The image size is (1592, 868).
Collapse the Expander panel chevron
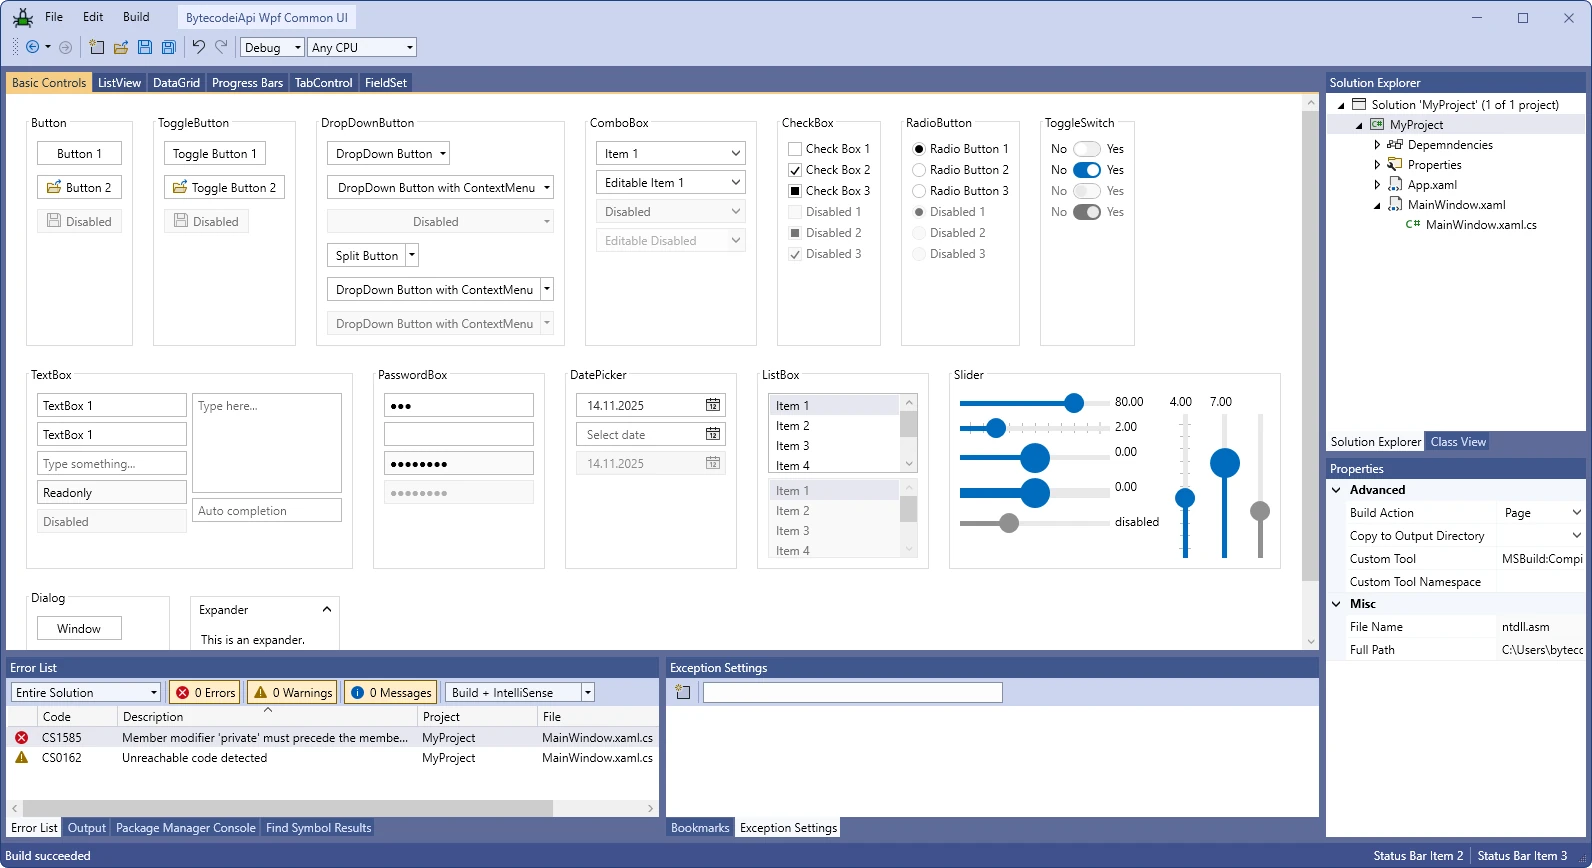pyautogui.click(x=326, y=610)
